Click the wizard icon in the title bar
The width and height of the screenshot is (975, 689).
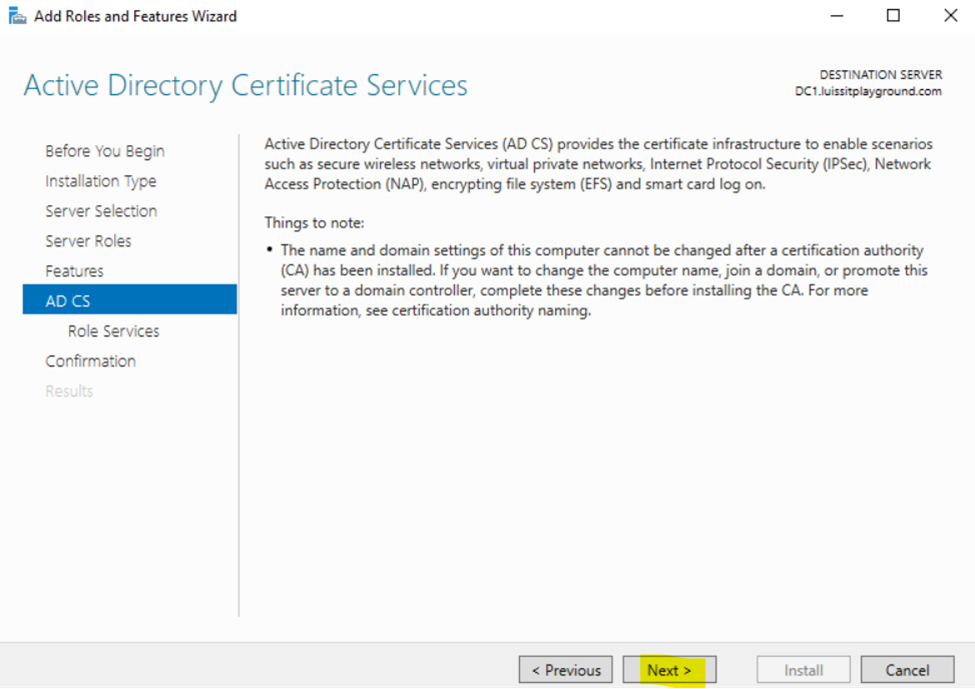[x=17, y=16]
